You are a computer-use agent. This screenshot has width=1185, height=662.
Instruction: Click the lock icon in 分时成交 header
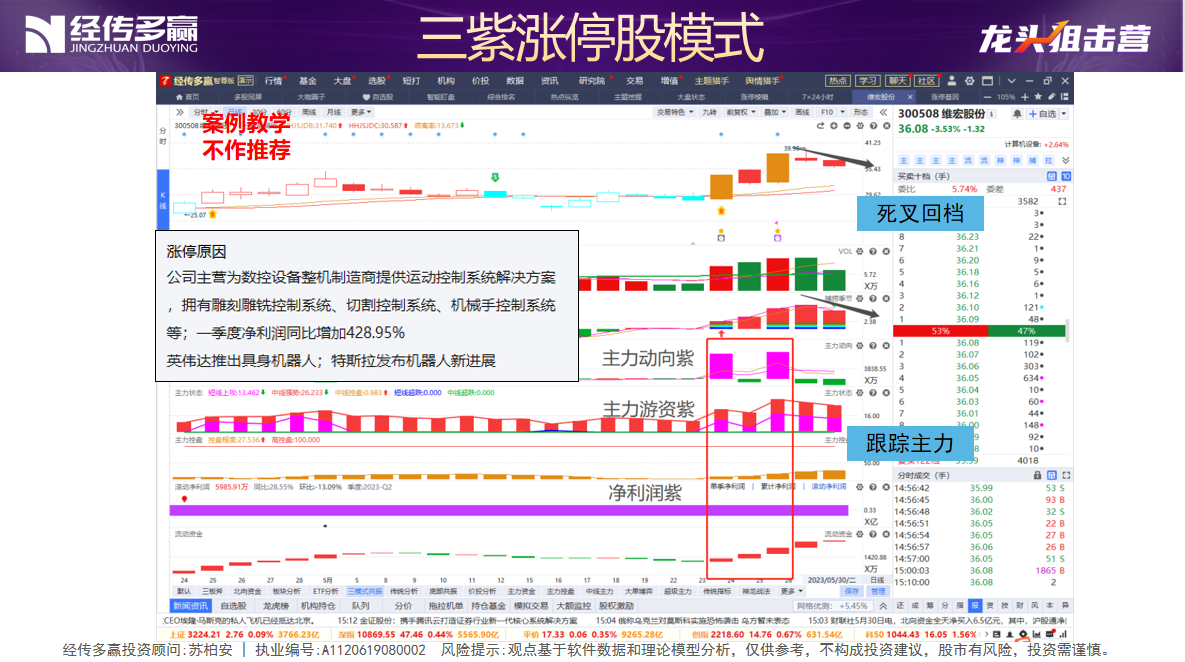[x=1038, y=475]
